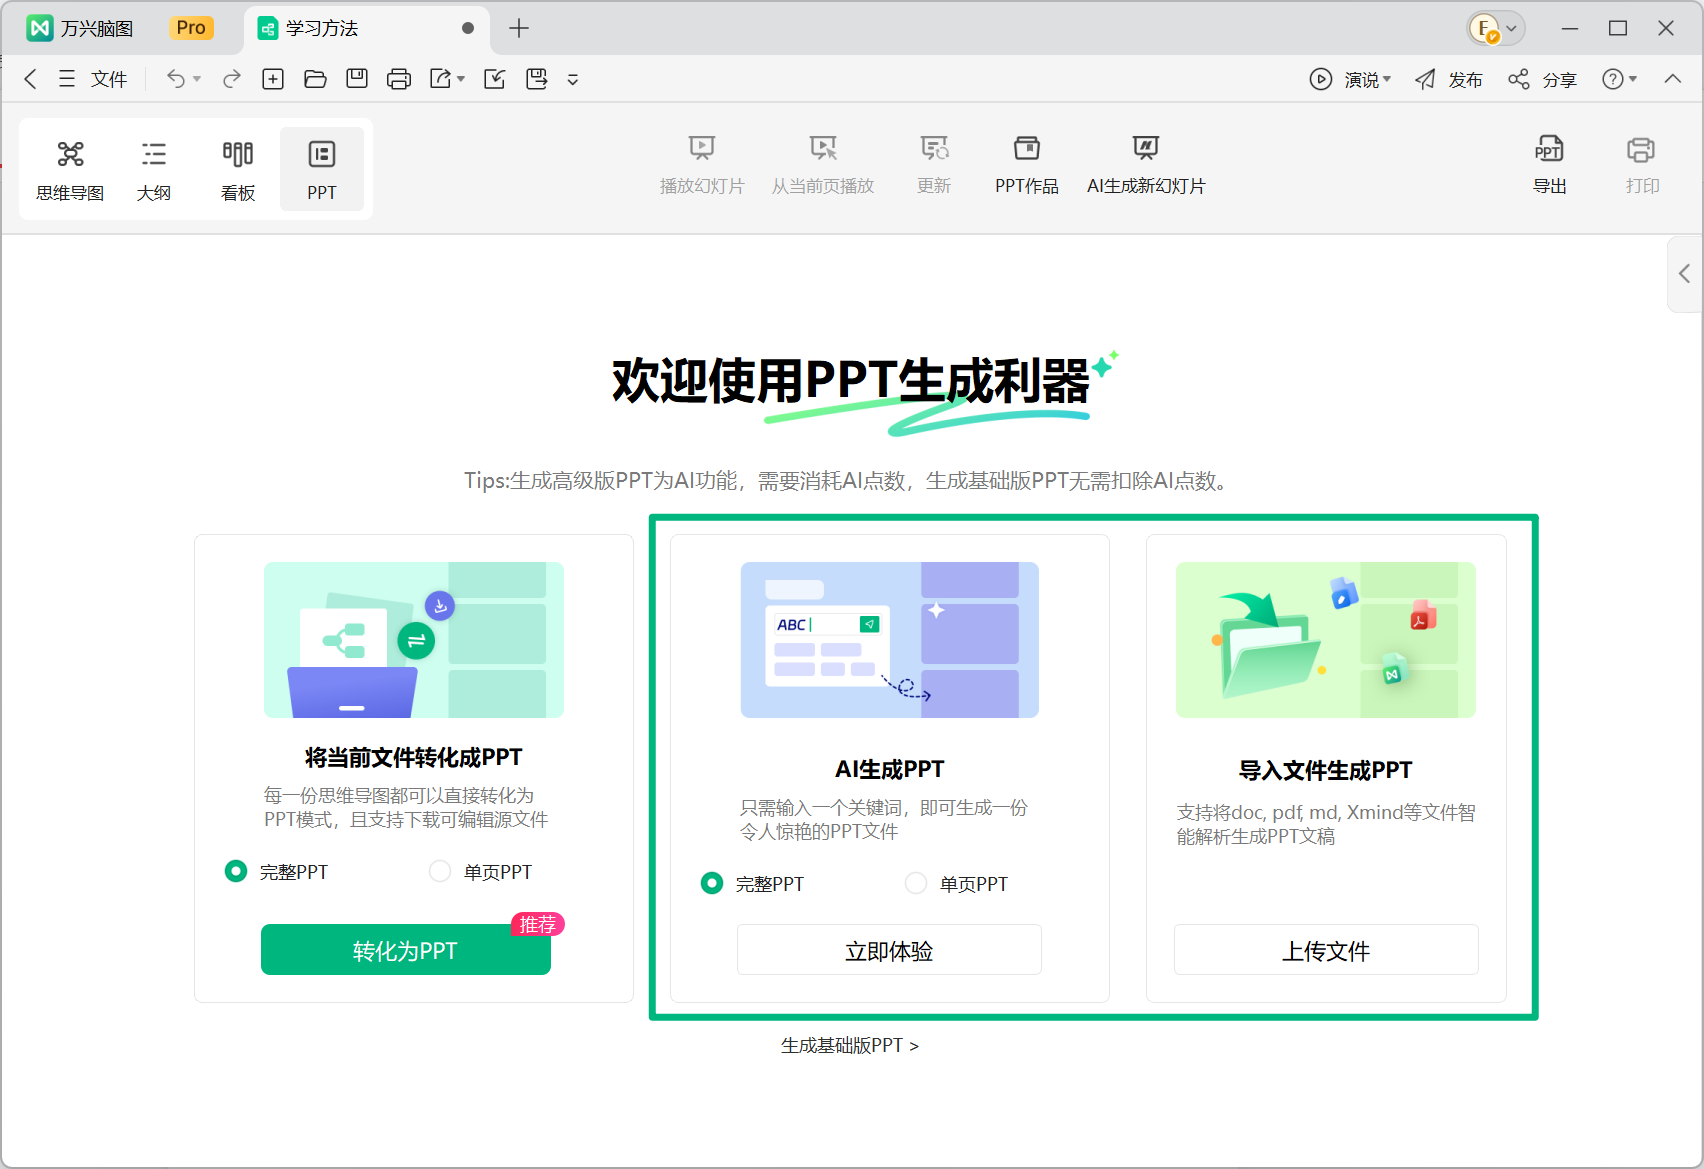Click the 将当前文件转化成PPT illustration
1704x1169 pixels.
(414, 640)
